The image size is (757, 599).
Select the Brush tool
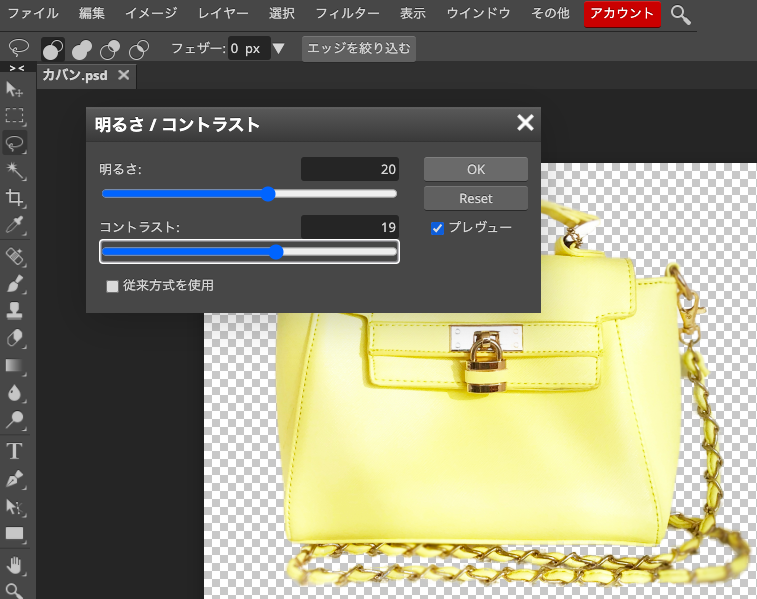pyautogui.click(x=14, y=283)
